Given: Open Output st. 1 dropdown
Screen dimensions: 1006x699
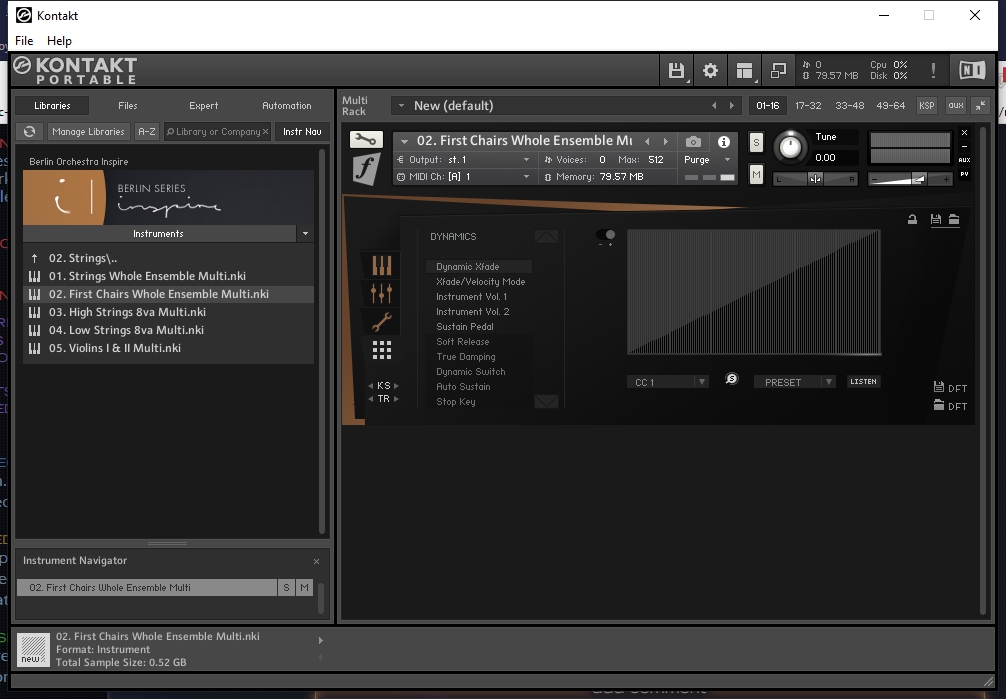Looking at the screenshot, I should 526,160.
